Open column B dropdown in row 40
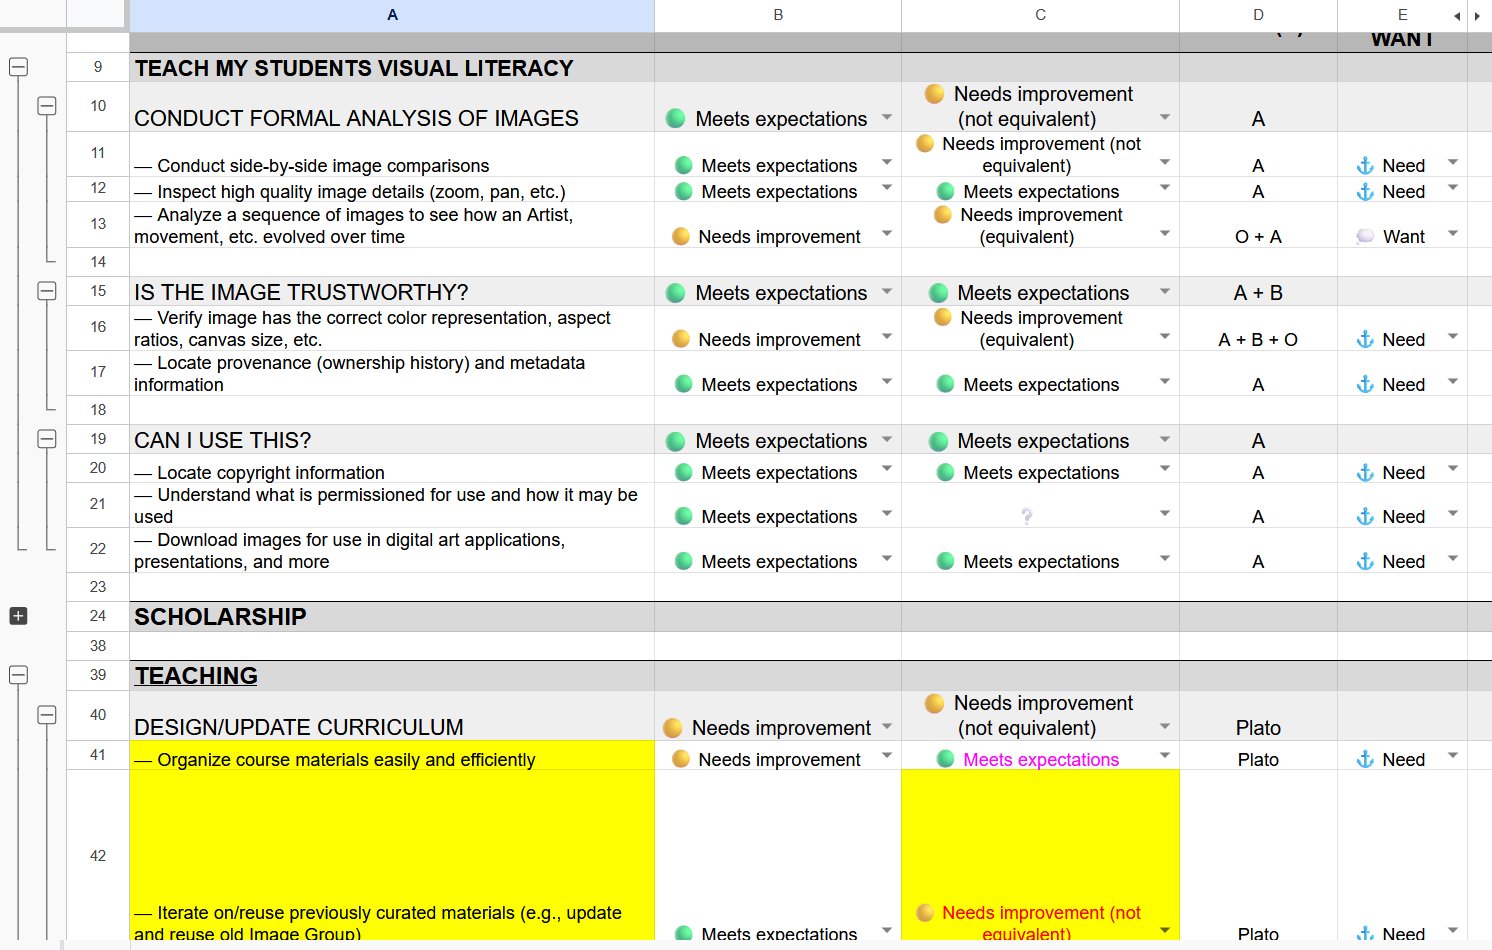Image resolution: width=1492 pixels, height=950 pixels. pyautogui.click(x=887, y=727)
